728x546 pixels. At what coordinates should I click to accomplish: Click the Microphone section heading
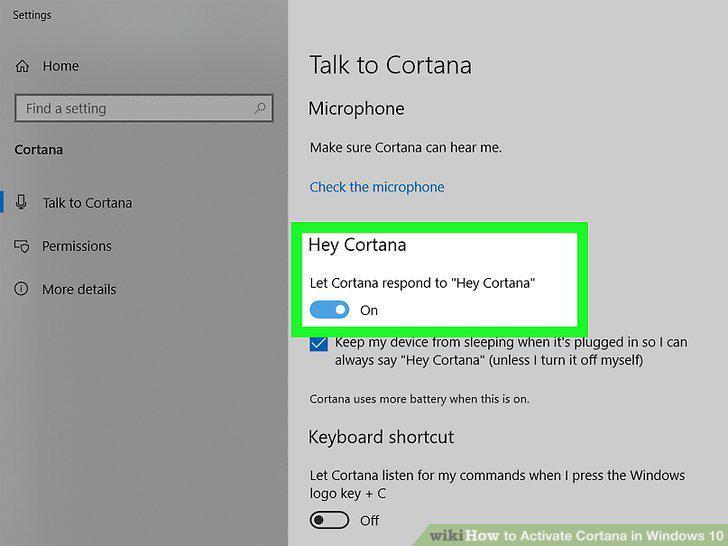356,109
